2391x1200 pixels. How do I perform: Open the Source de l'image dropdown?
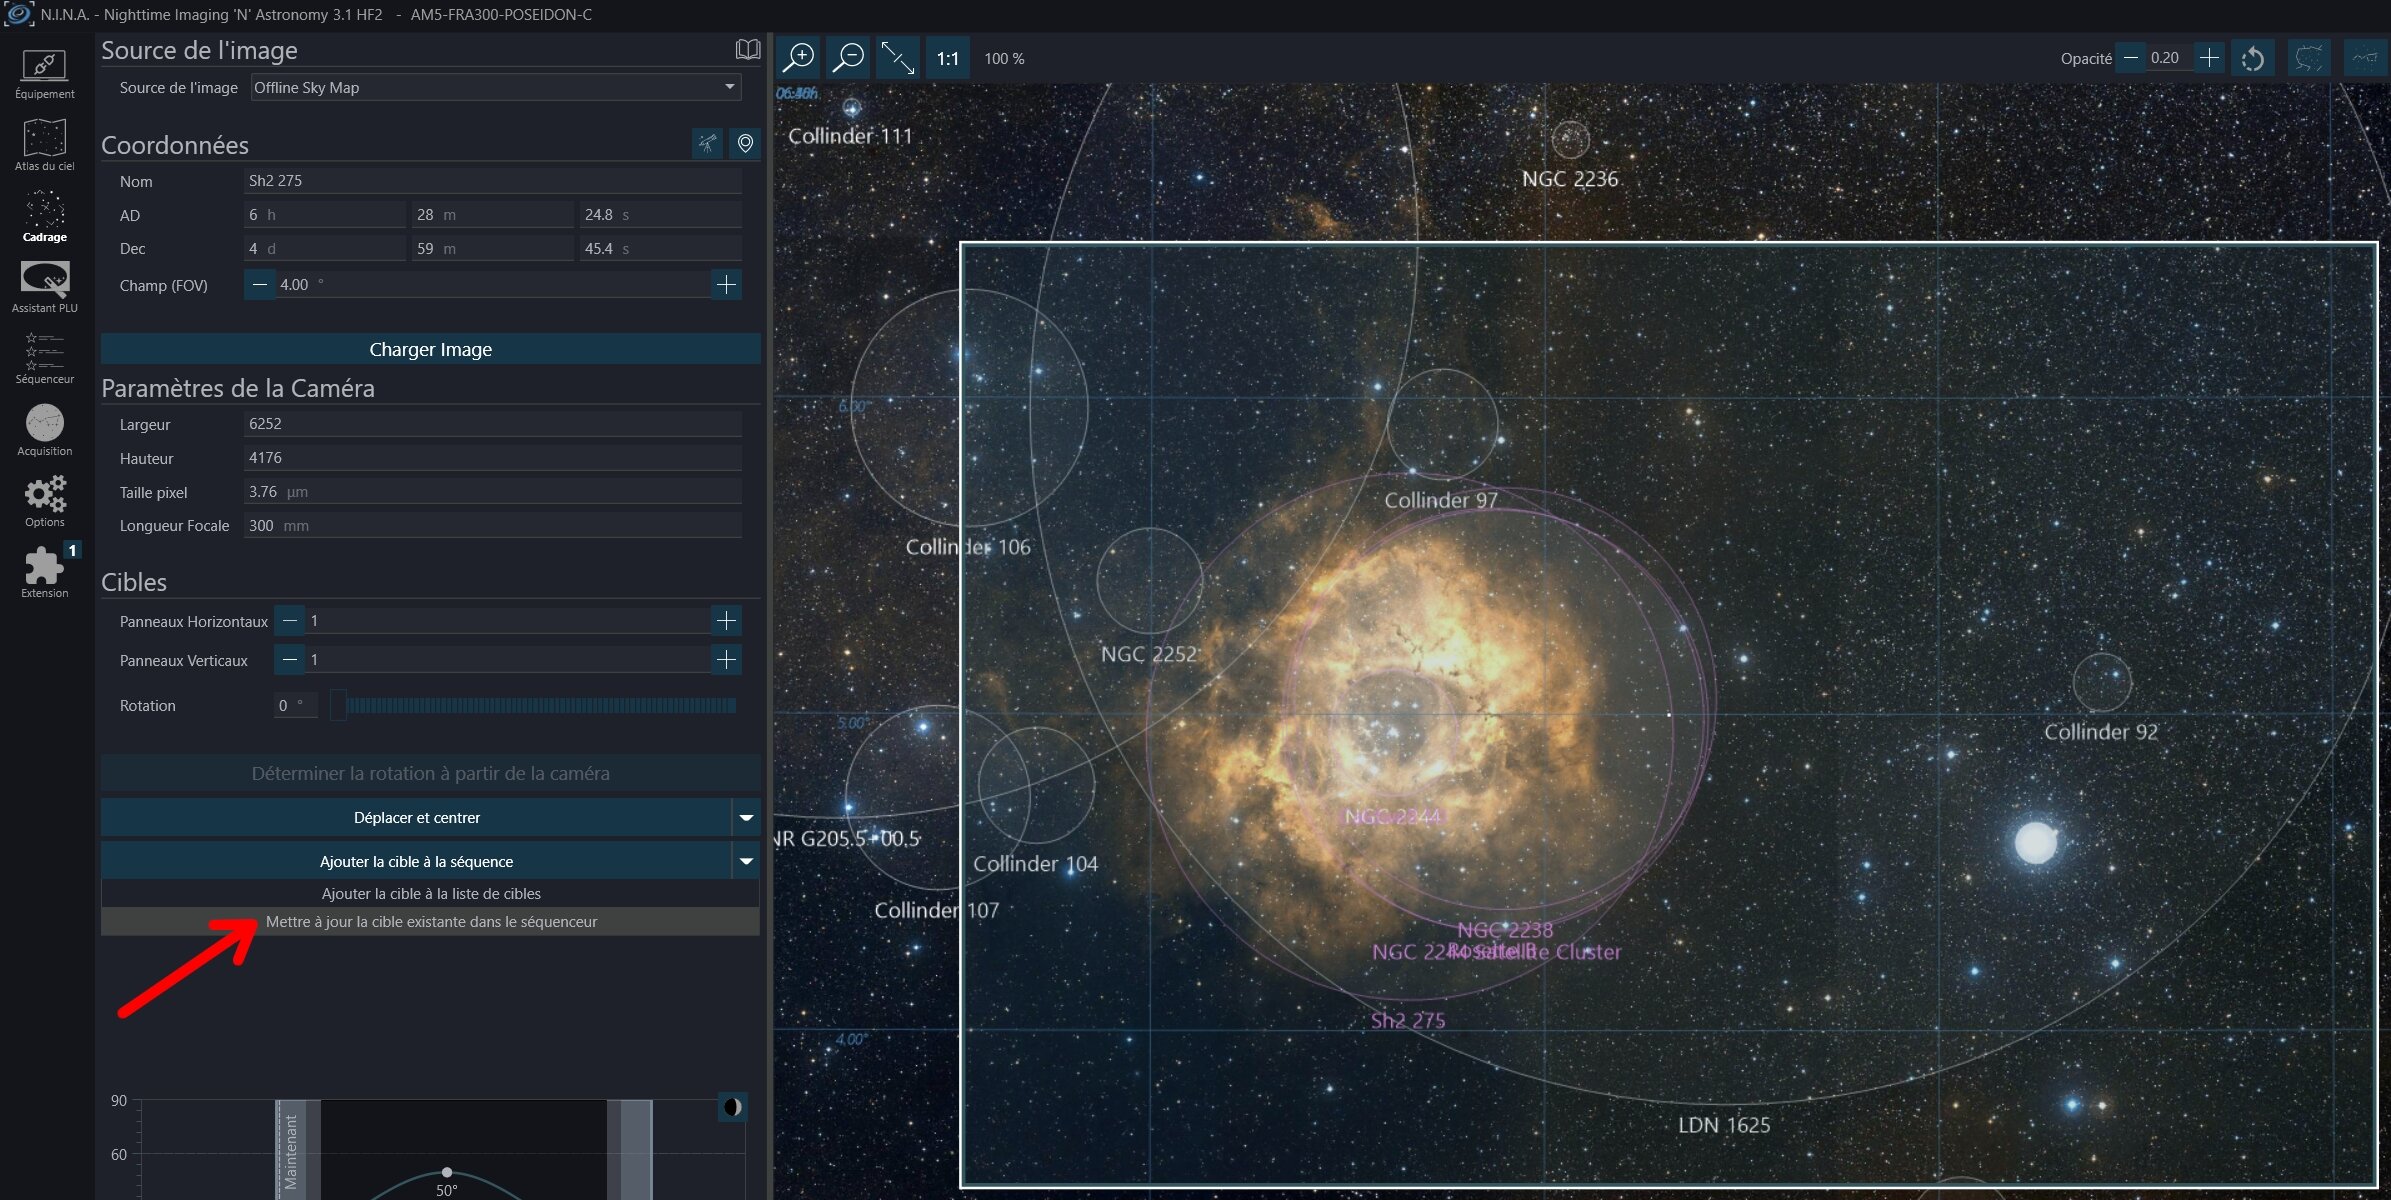click(x=496, y=87)
